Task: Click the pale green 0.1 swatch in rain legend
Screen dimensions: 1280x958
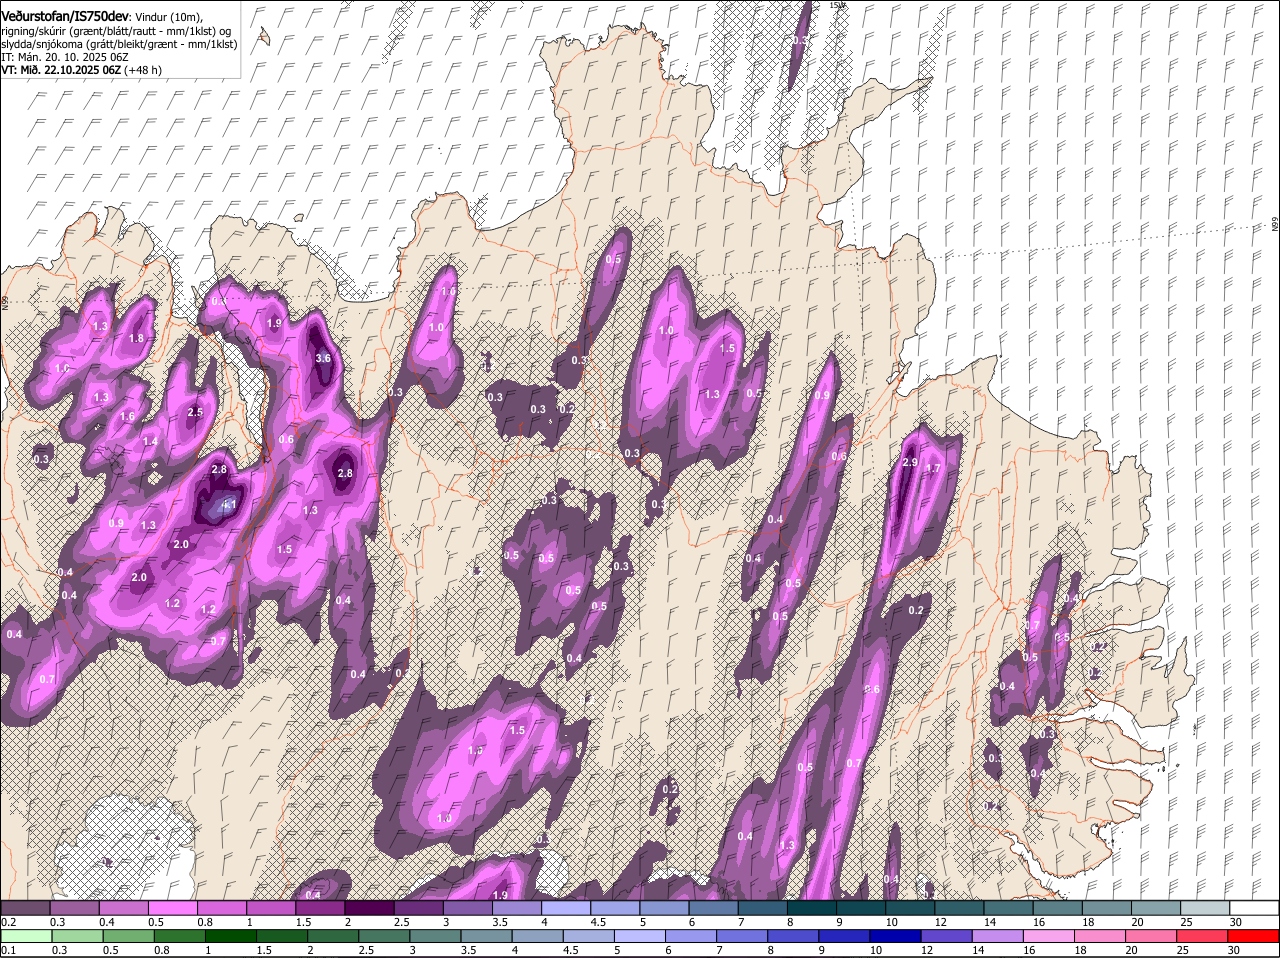Action: pyautogui.click(x=25, y=936)
